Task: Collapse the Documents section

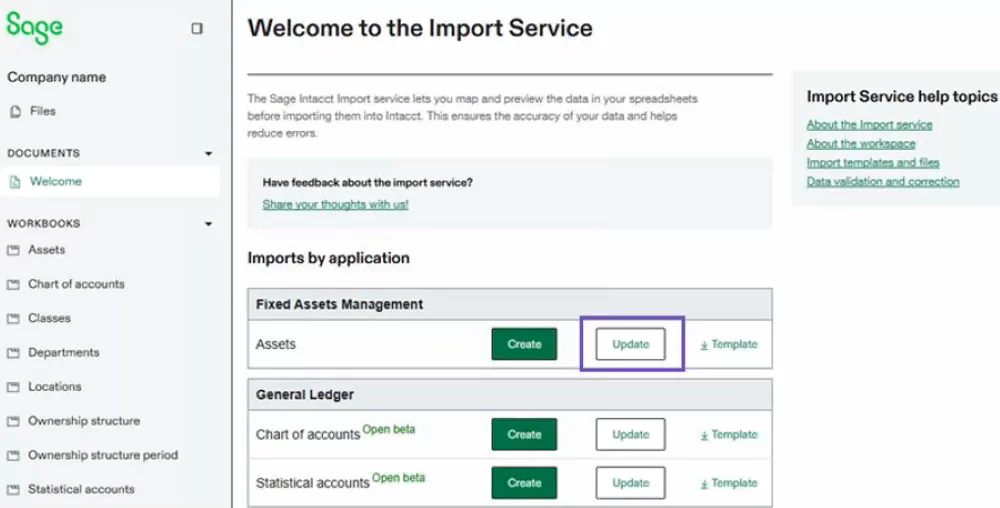Action: point(208,154)
